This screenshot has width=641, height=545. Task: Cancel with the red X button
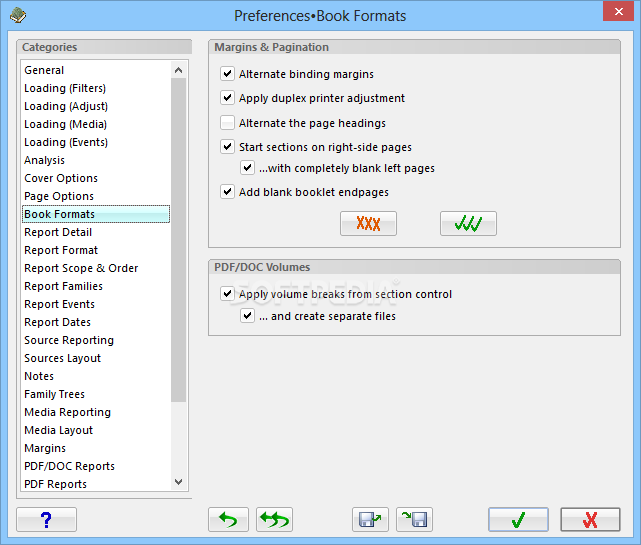coord(590,520)
